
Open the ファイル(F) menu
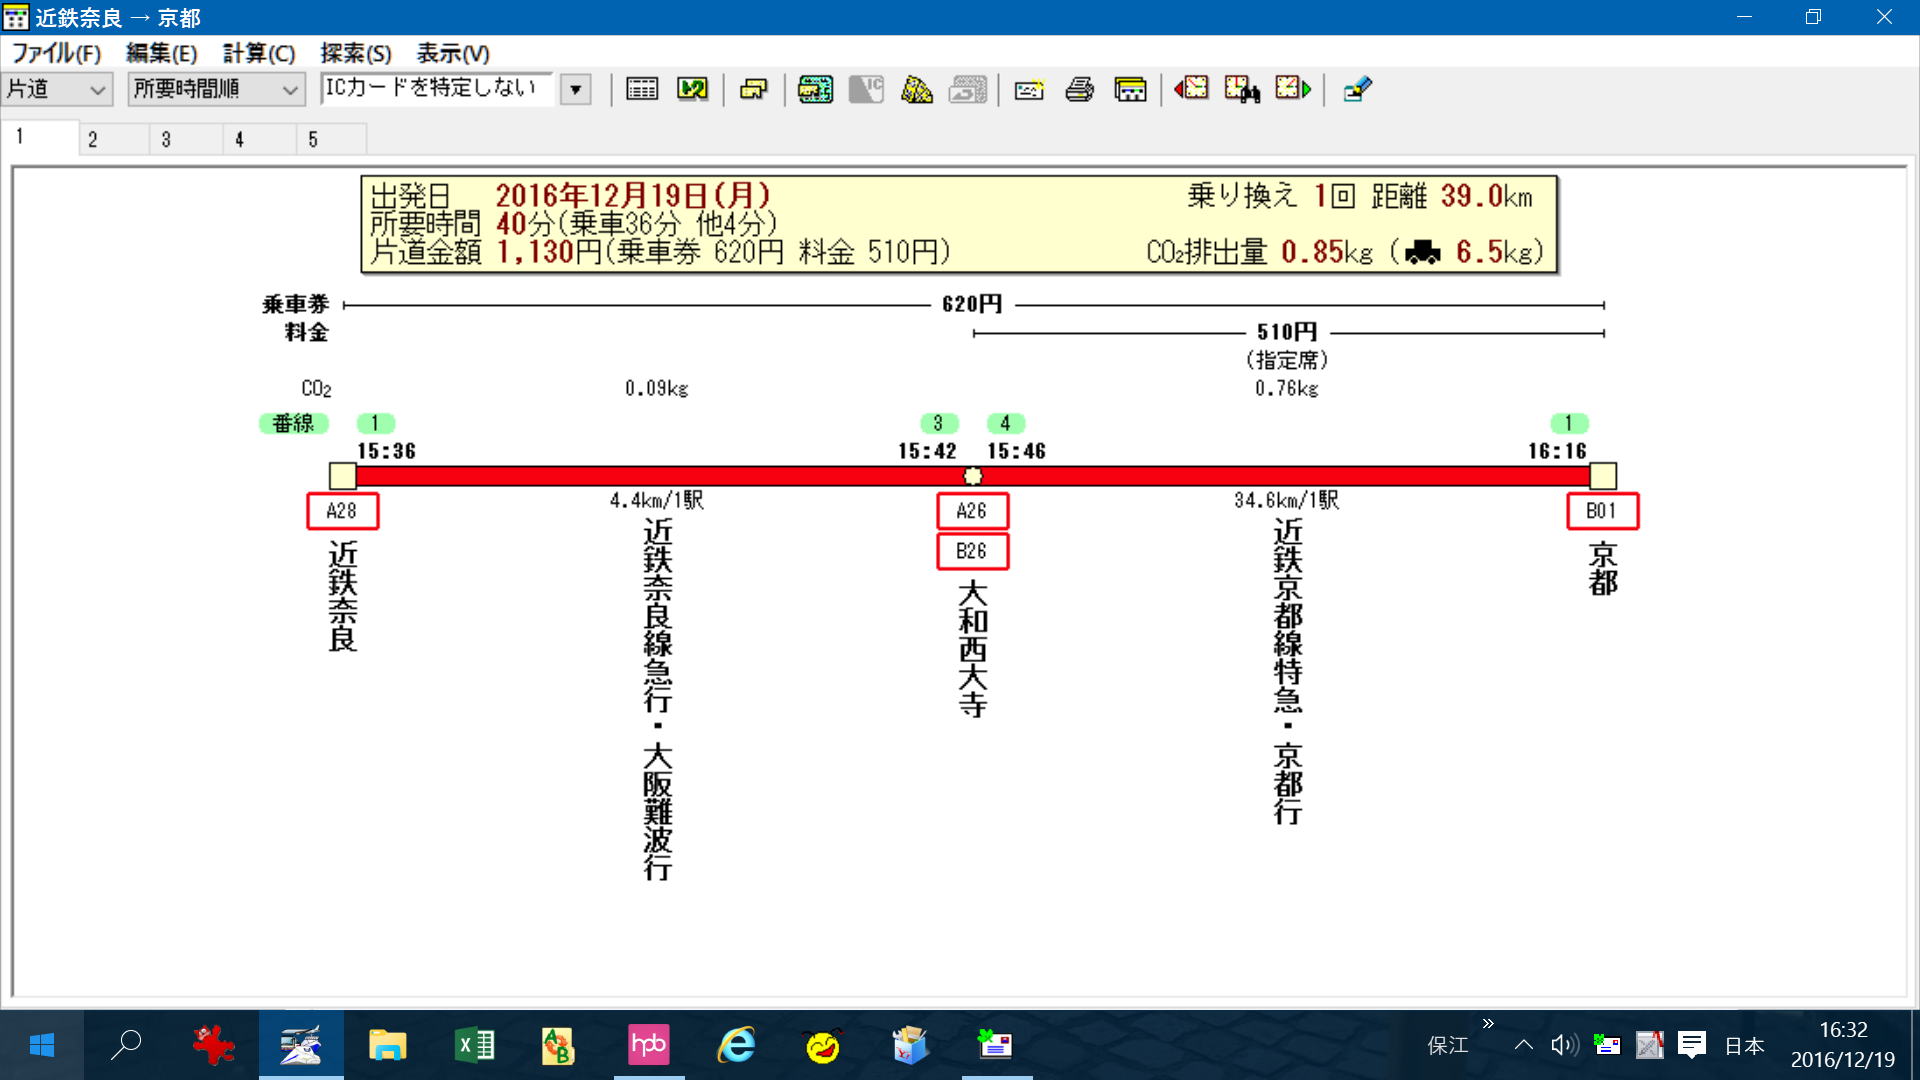tap(56, 53)
